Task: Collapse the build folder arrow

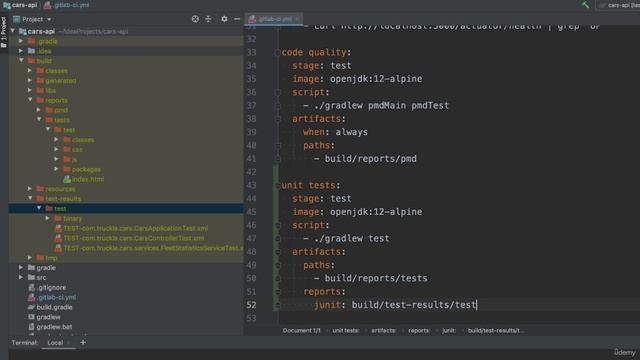Action: [x=21, y=60]
